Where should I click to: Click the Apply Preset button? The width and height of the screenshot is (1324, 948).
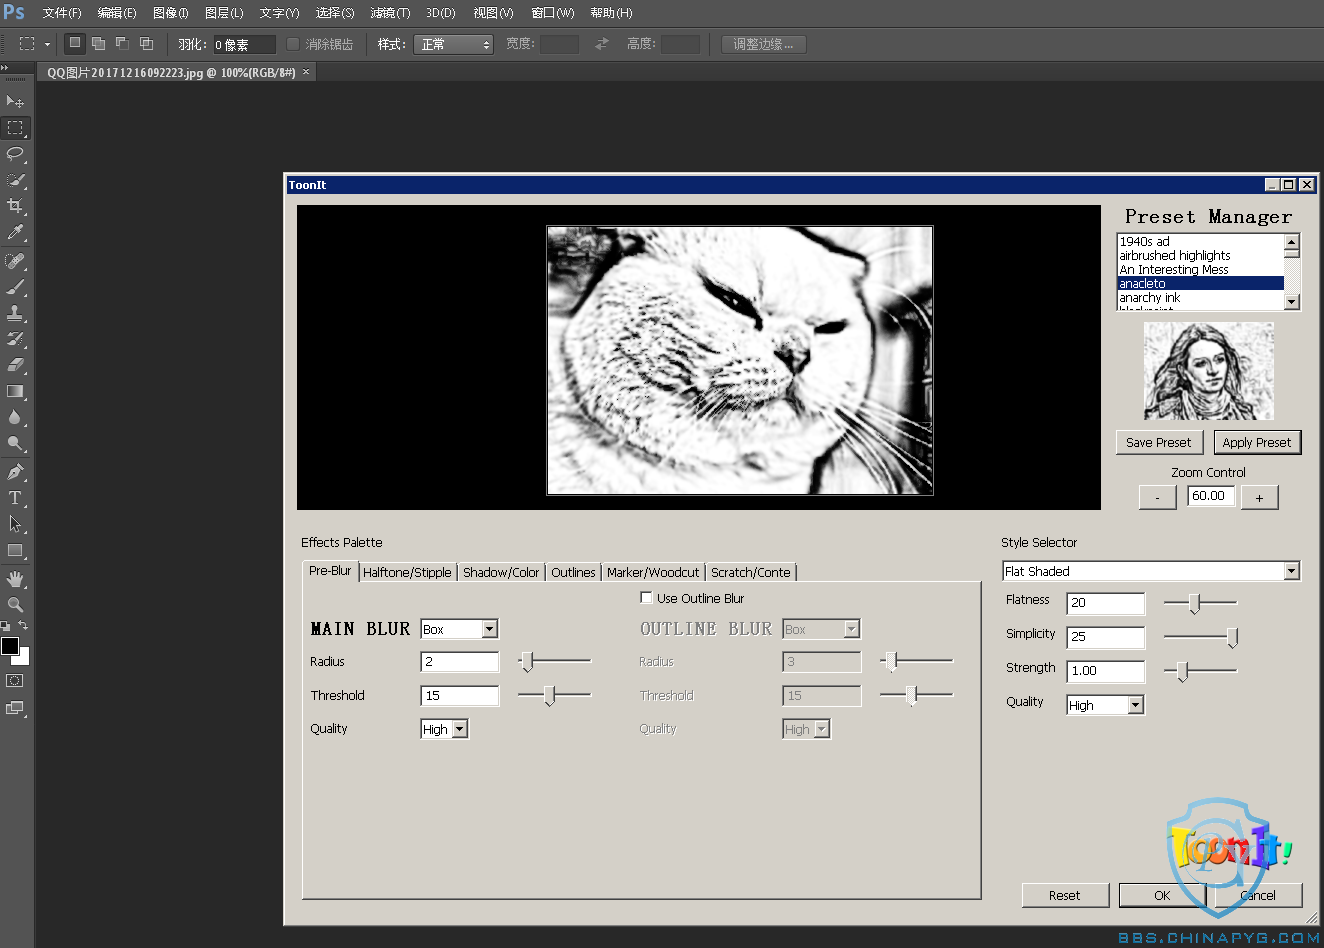click(1257, 442)
